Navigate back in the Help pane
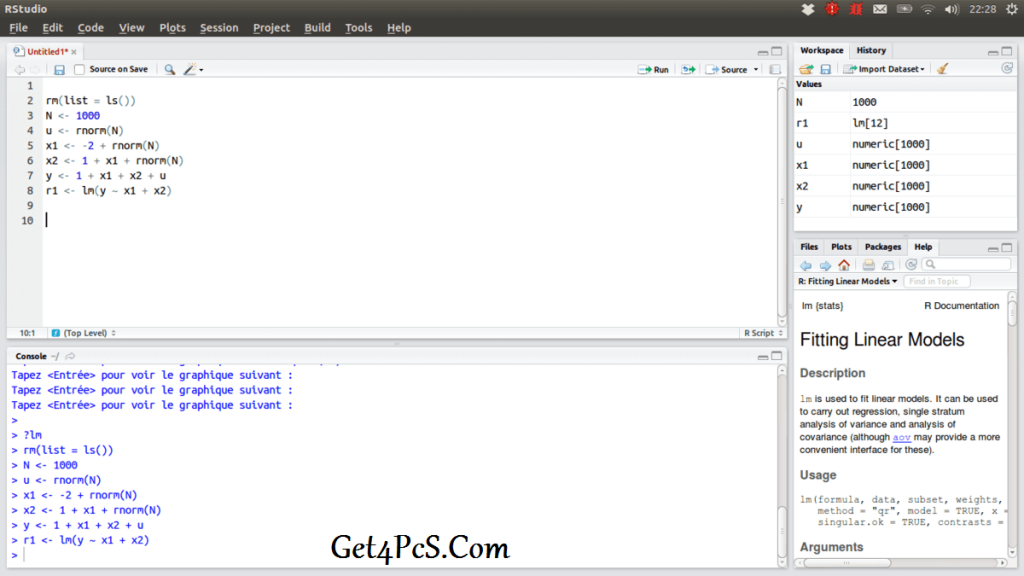 point(806,265)
